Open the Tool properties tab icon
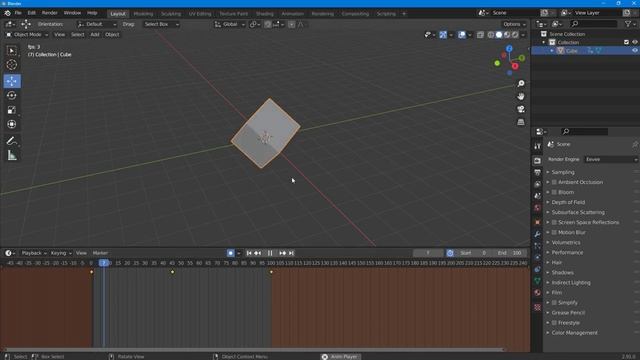 click(537, 146)
